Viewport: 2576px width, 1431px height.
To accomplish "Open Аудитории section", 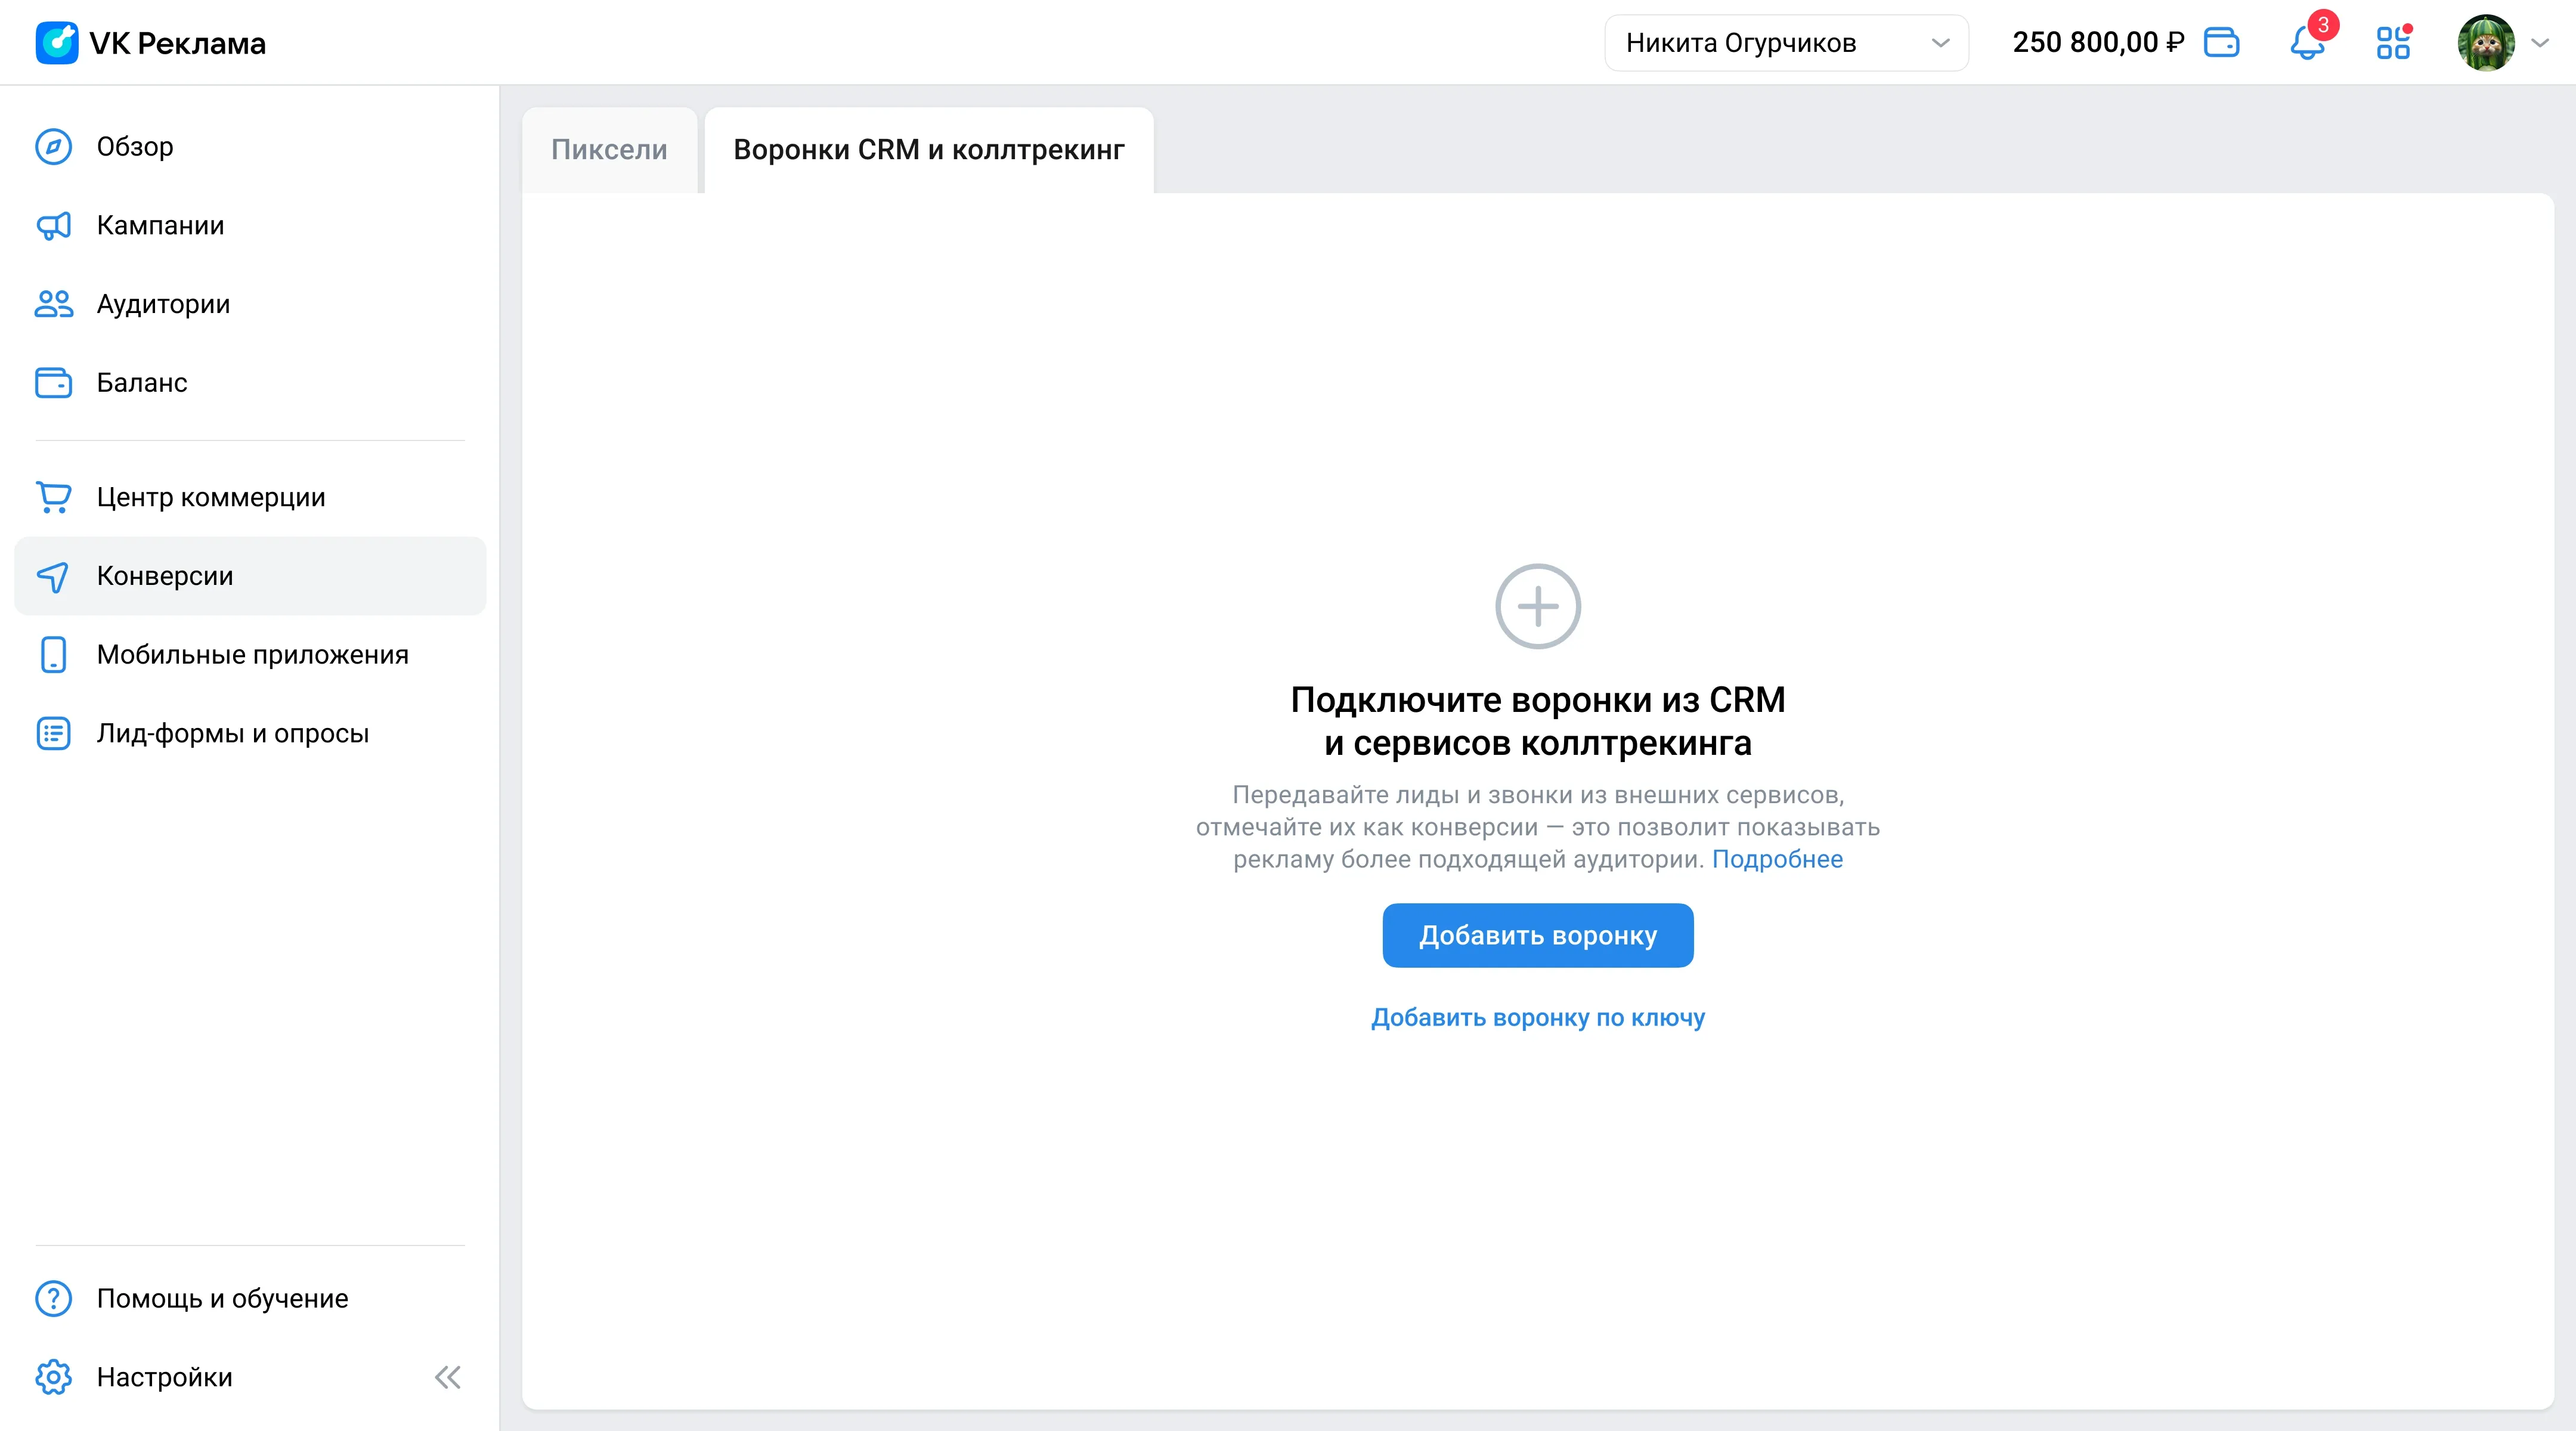I will 250,304.
